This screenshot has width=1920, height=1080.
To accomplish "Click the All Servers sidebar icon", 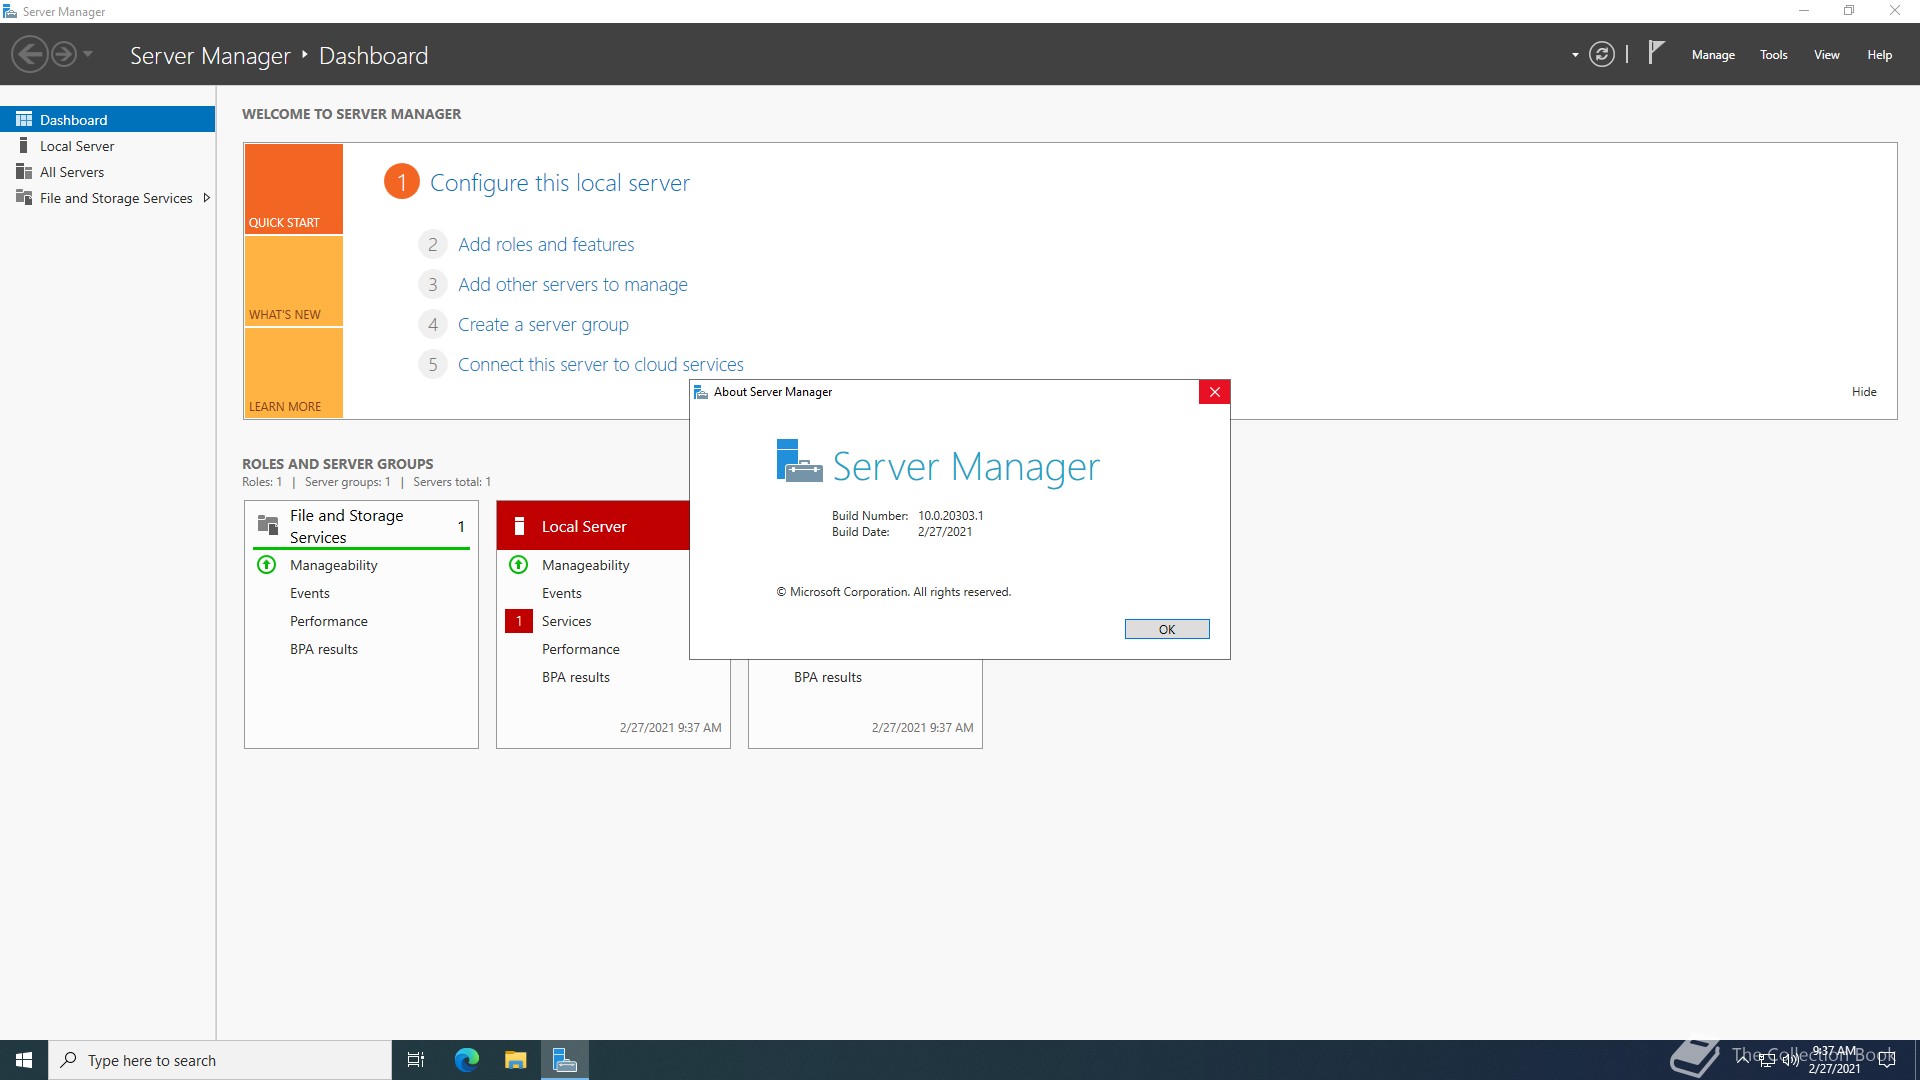I will (24, 172).
